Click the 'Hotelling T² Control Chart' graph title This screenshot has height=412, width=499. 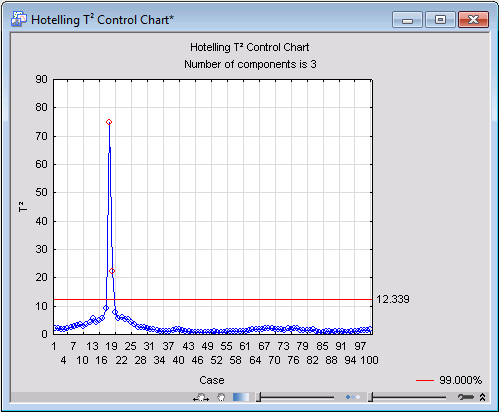click(250, 47)
